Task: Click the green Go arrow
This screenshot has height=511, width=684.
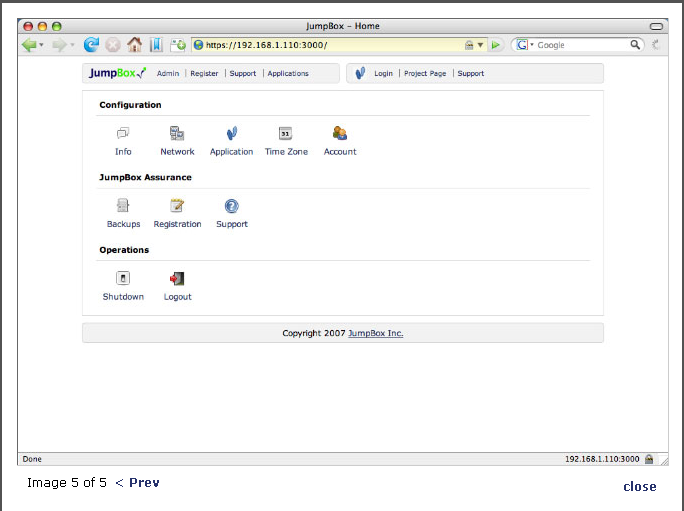Action: pyautogui.click(x=496, y=45)
